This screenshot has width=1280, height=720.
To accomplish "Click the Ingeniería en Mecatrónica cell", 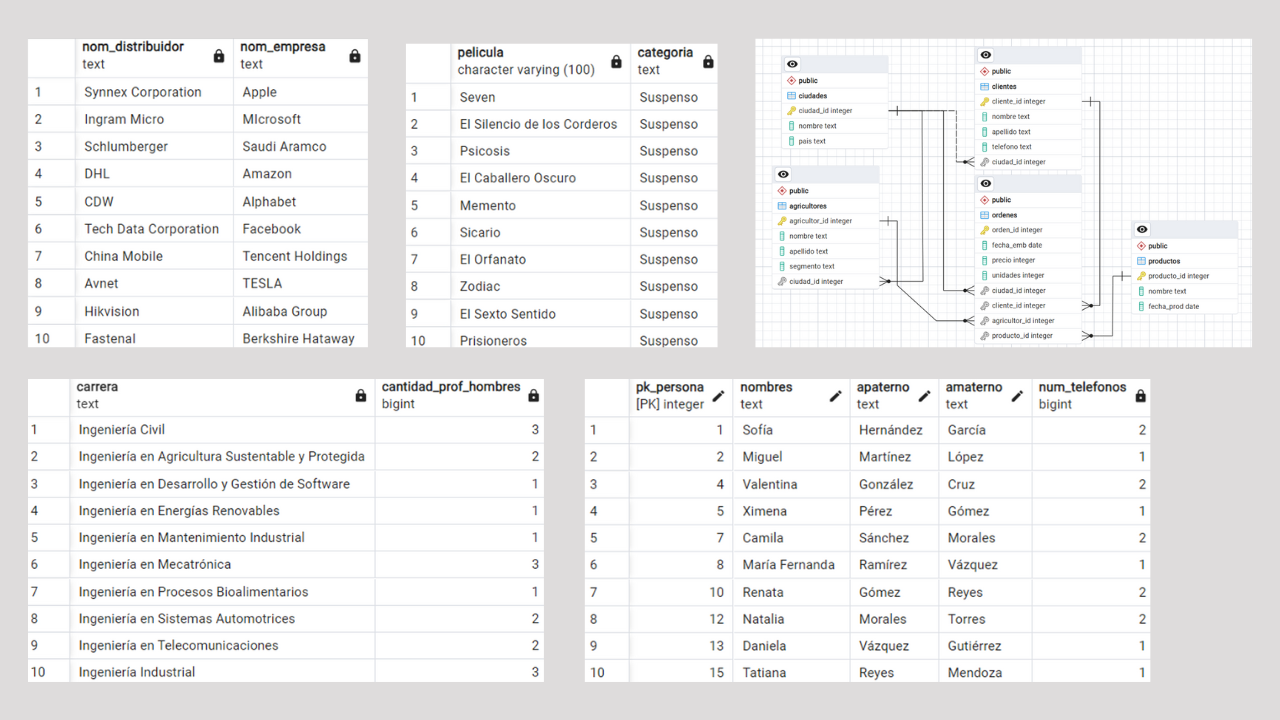I will coord(155,564).
